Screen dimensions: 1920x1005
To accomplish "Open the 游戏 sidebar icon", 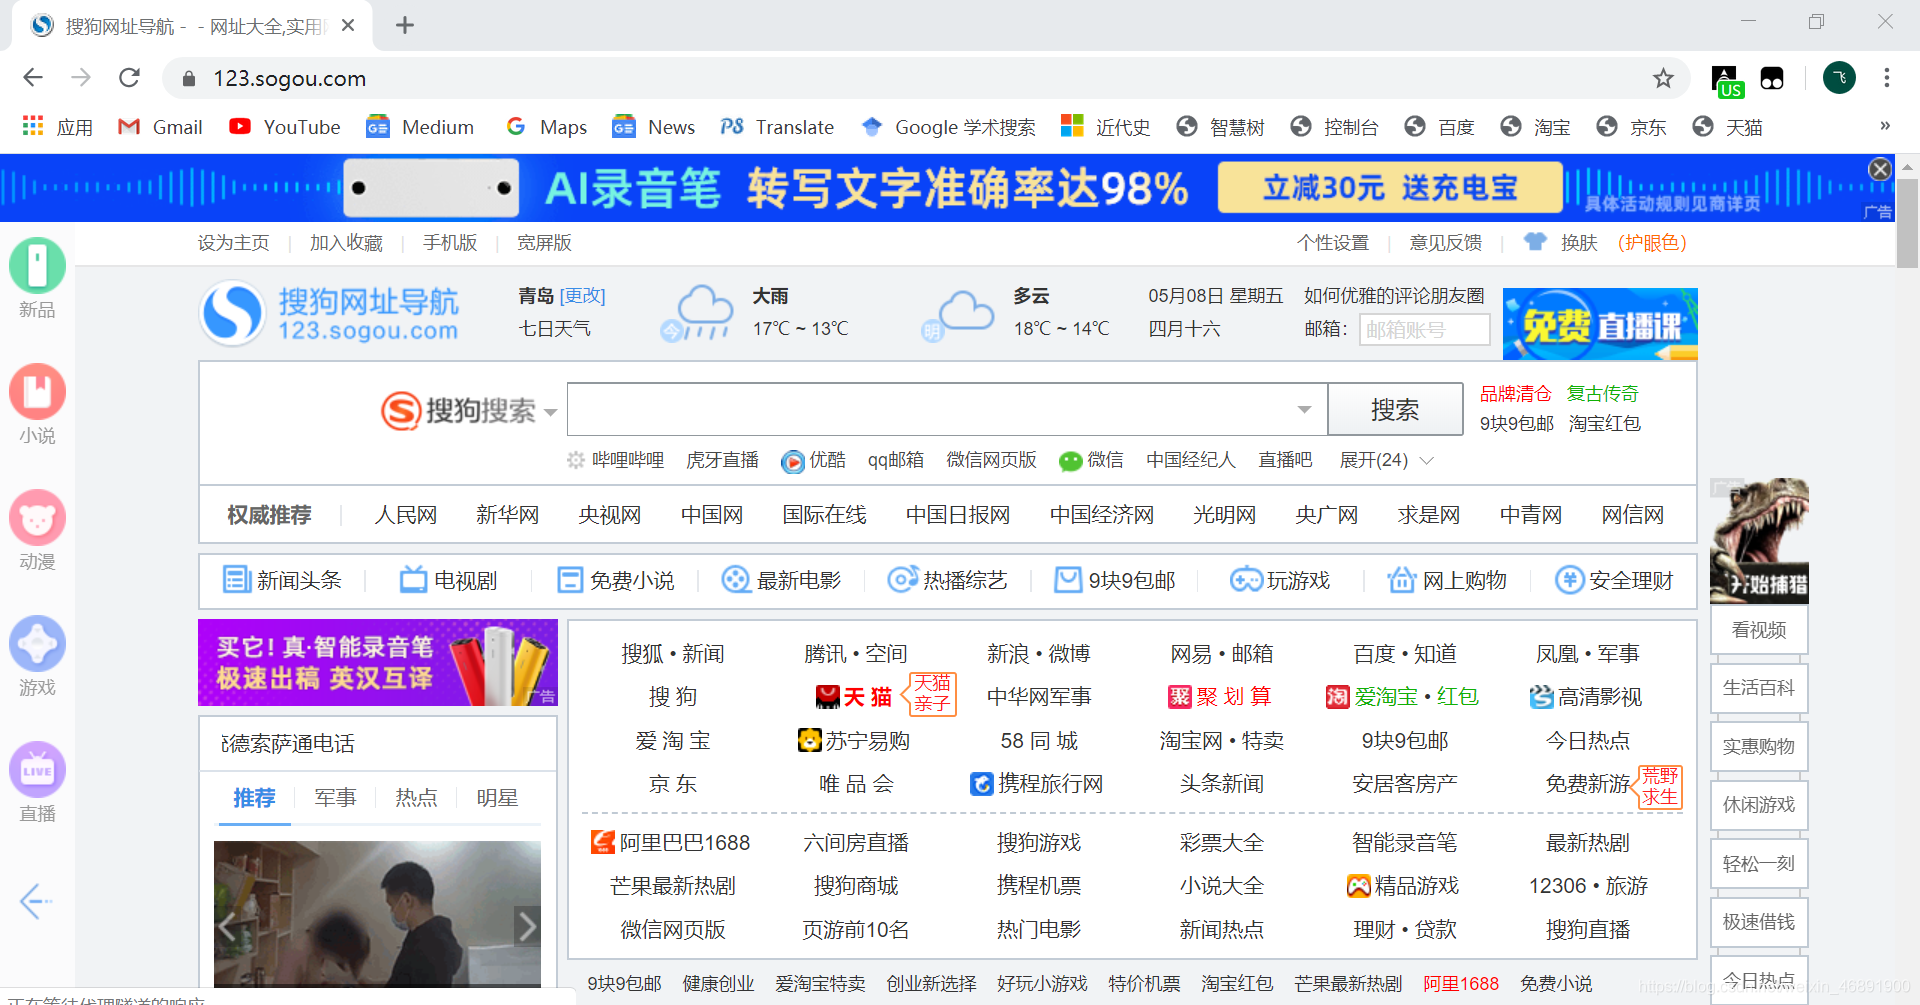I will (38, 644).
